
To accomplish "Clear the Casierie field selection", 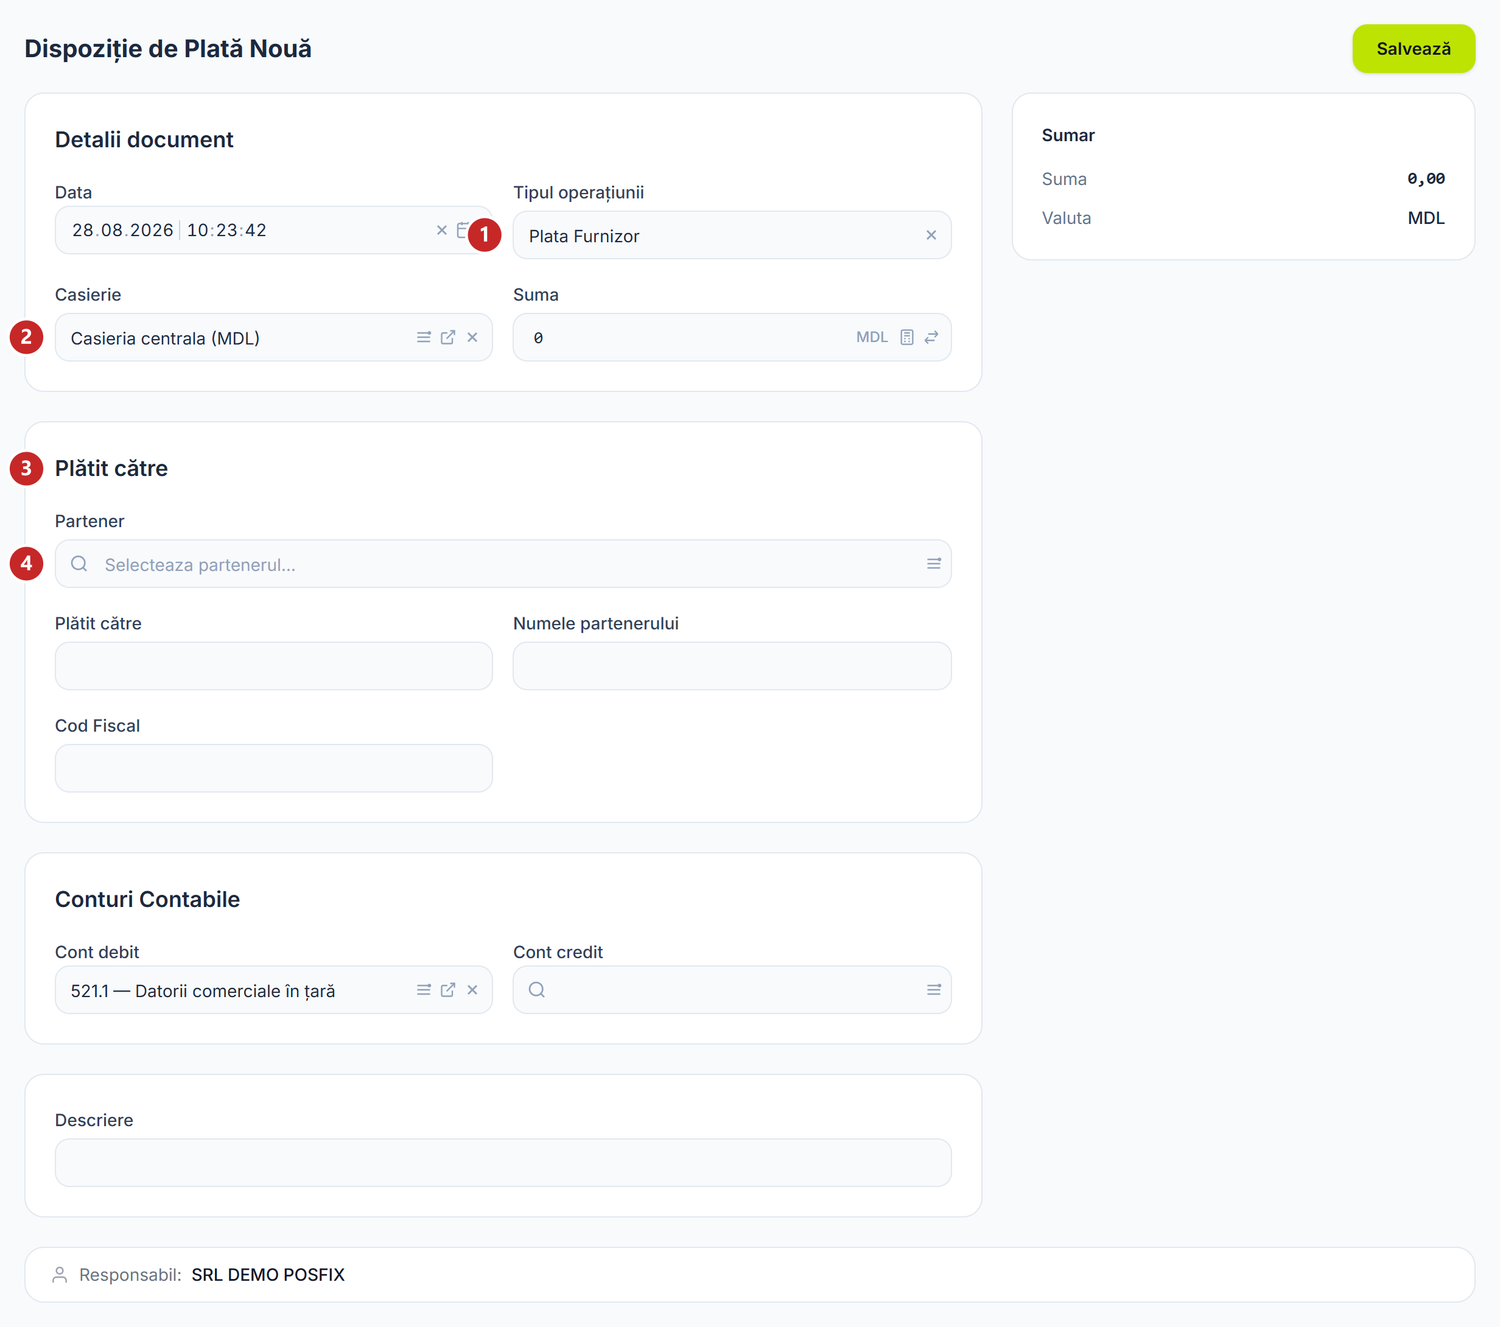I will tap(472, 337).
